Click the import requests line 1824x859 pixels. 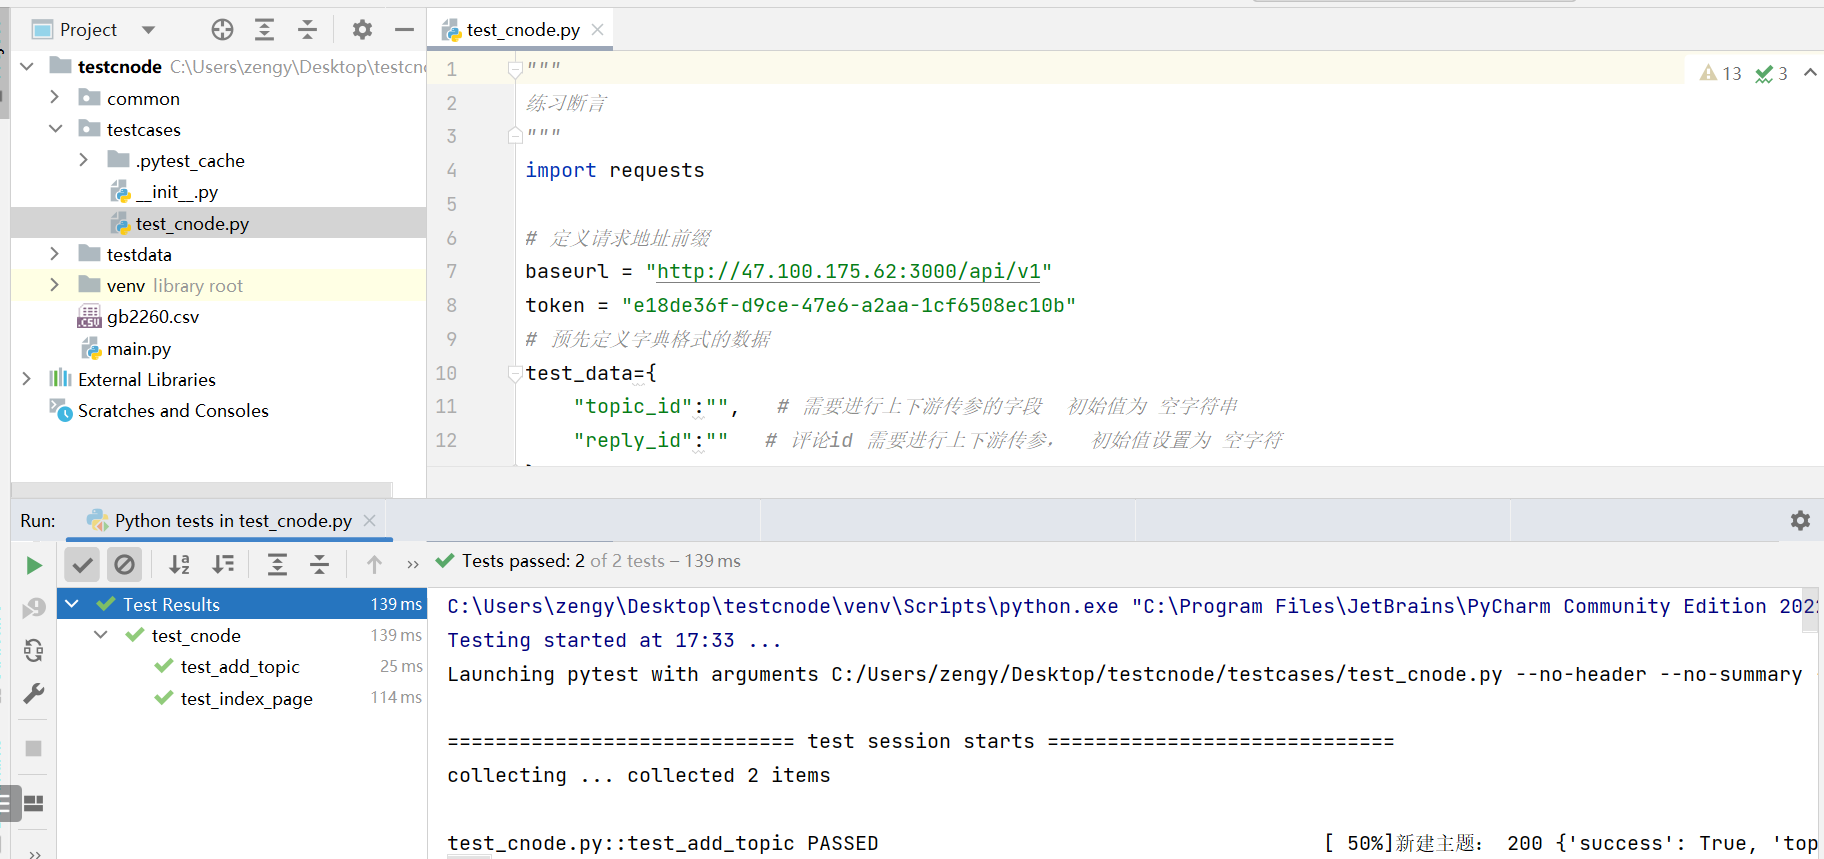pos(614,170)
